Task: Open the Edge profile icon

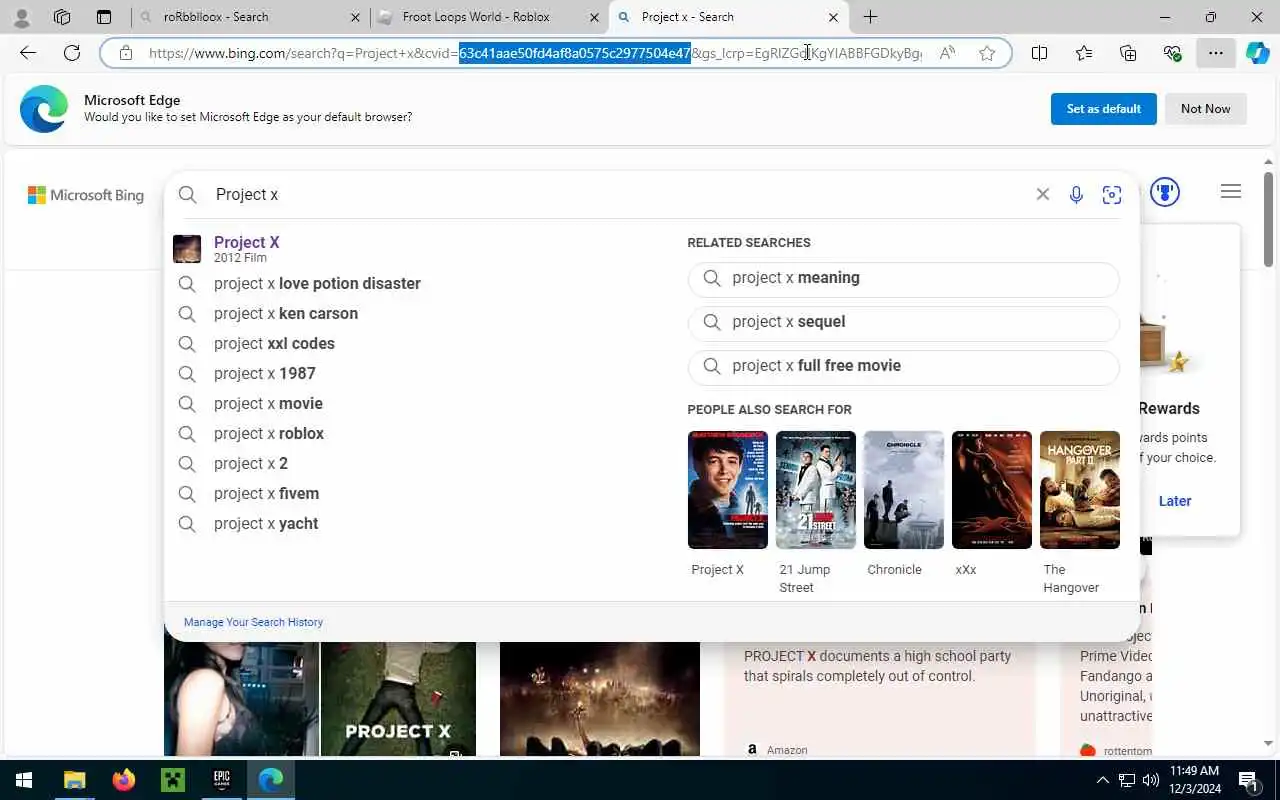Action: click(21, 17)
